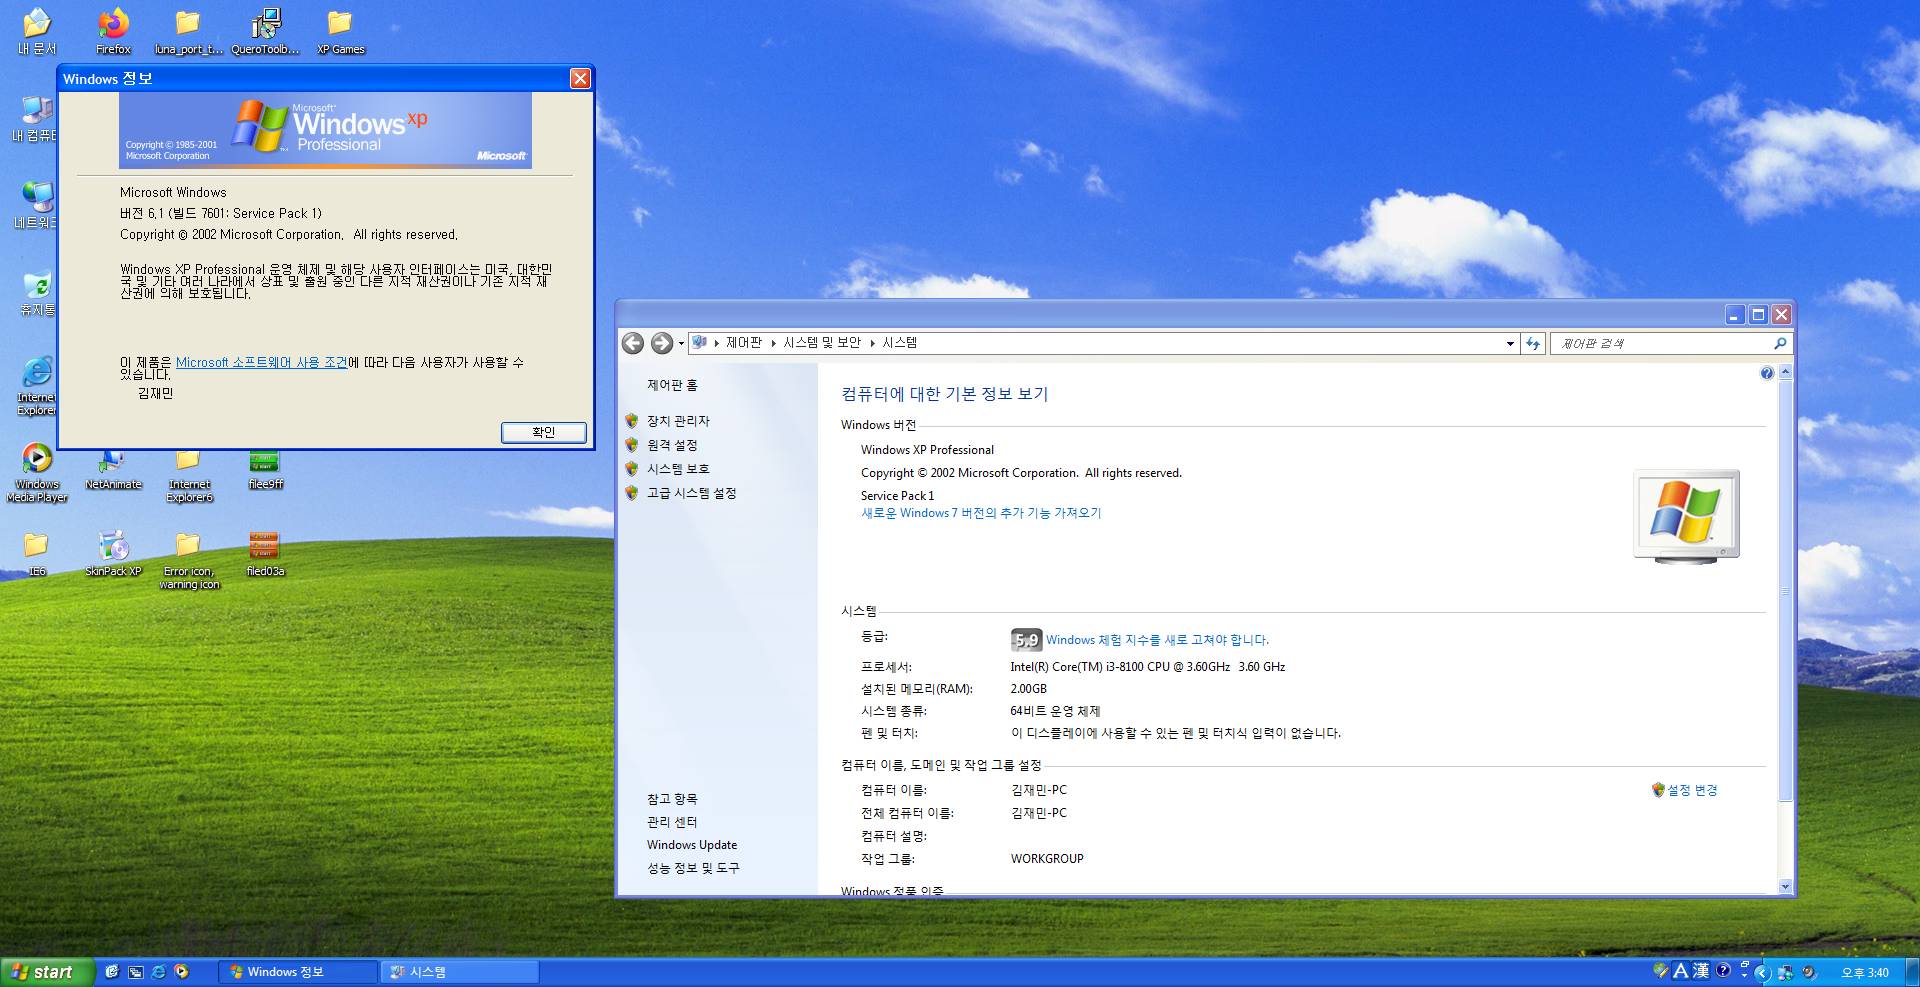
Task: Click the Windows XP monitor logo image
Action: pos(1687,516)
